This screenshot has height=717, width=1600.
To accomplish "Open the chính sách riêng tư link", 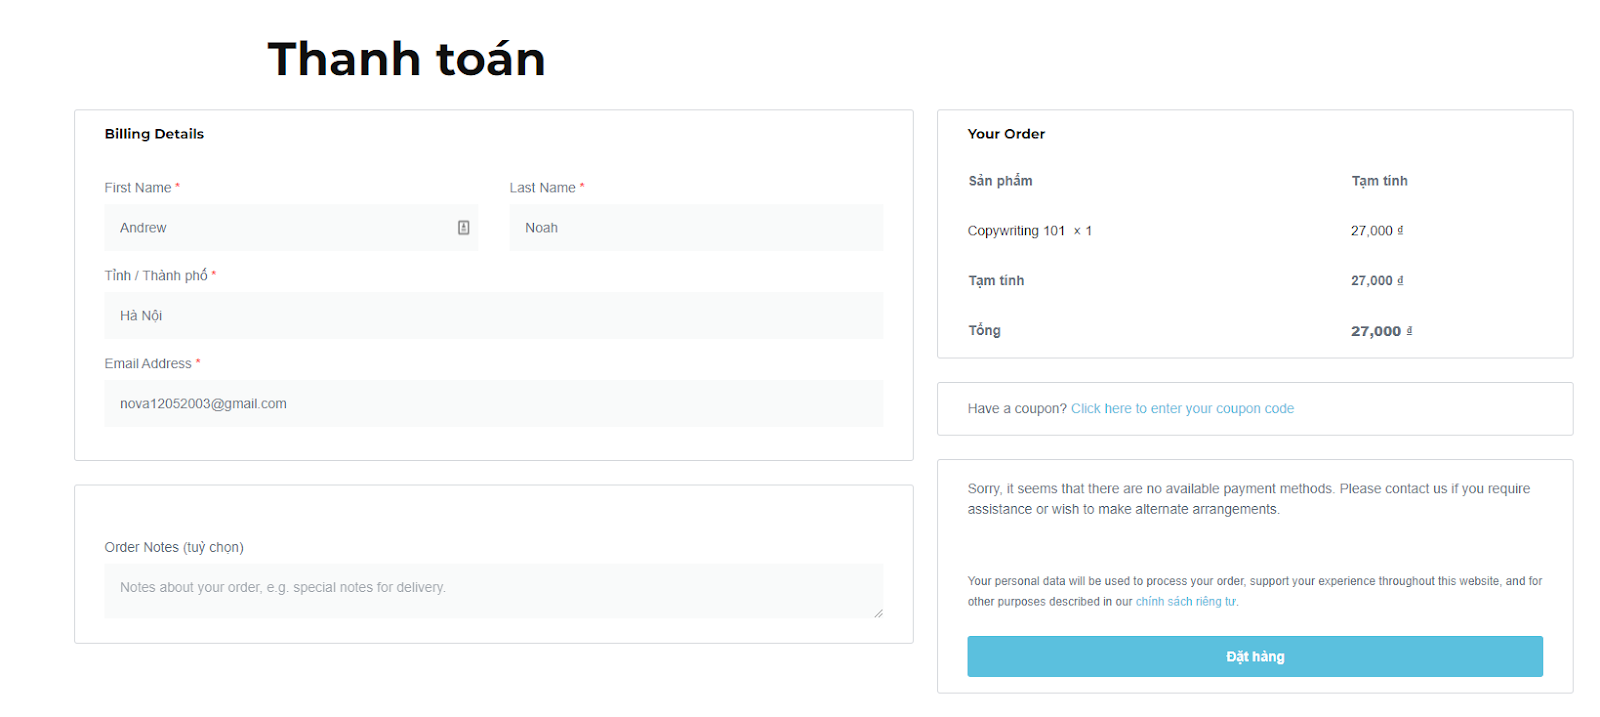I will (x=1186, y=602).
